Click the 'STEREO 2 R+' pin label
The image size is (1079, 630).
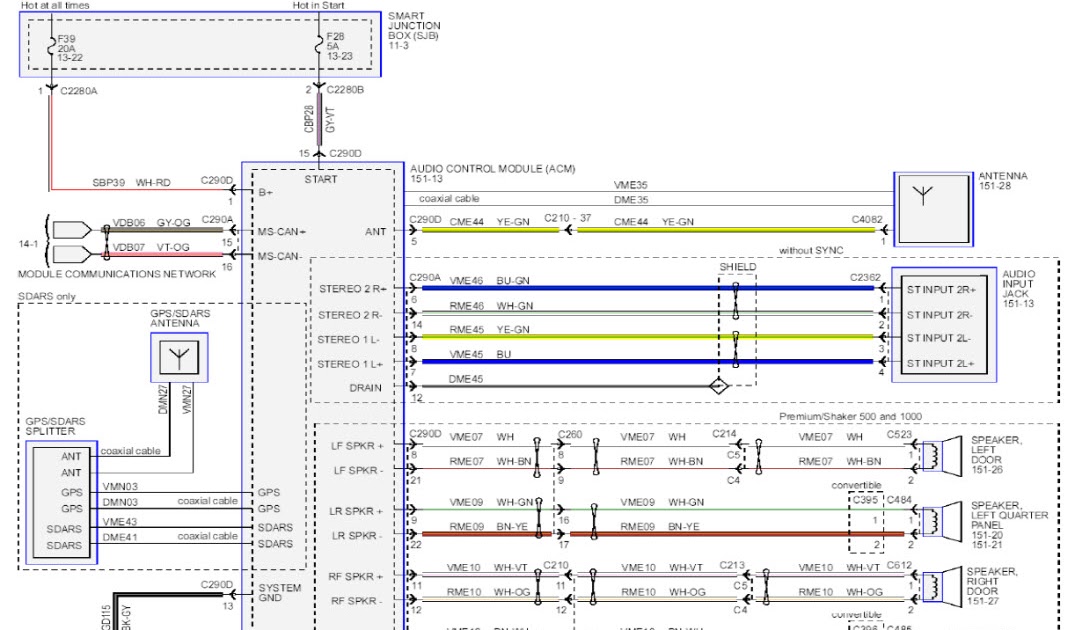tap(353, 289)
